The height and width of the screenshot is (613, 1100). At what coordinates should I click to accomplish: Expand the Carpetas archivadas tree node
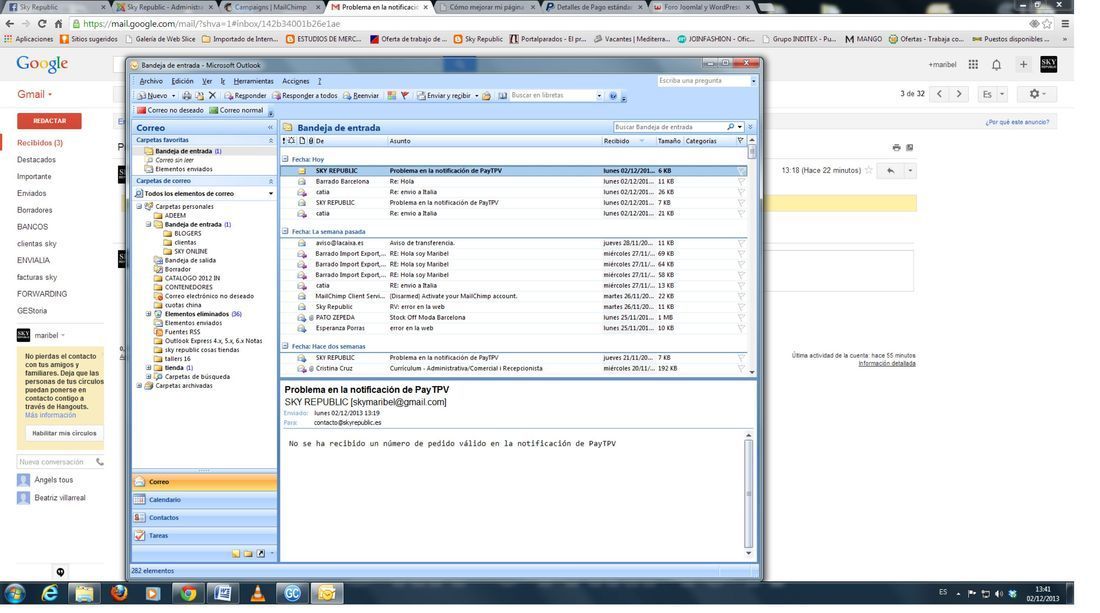(x=139, y=386)
